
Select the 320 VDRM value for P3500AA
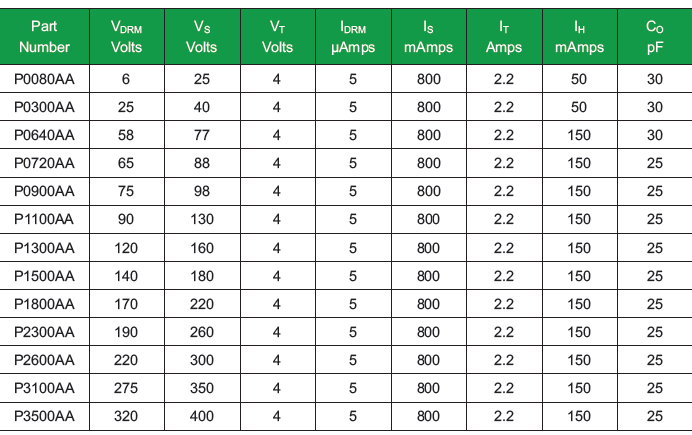pos(126,415)
